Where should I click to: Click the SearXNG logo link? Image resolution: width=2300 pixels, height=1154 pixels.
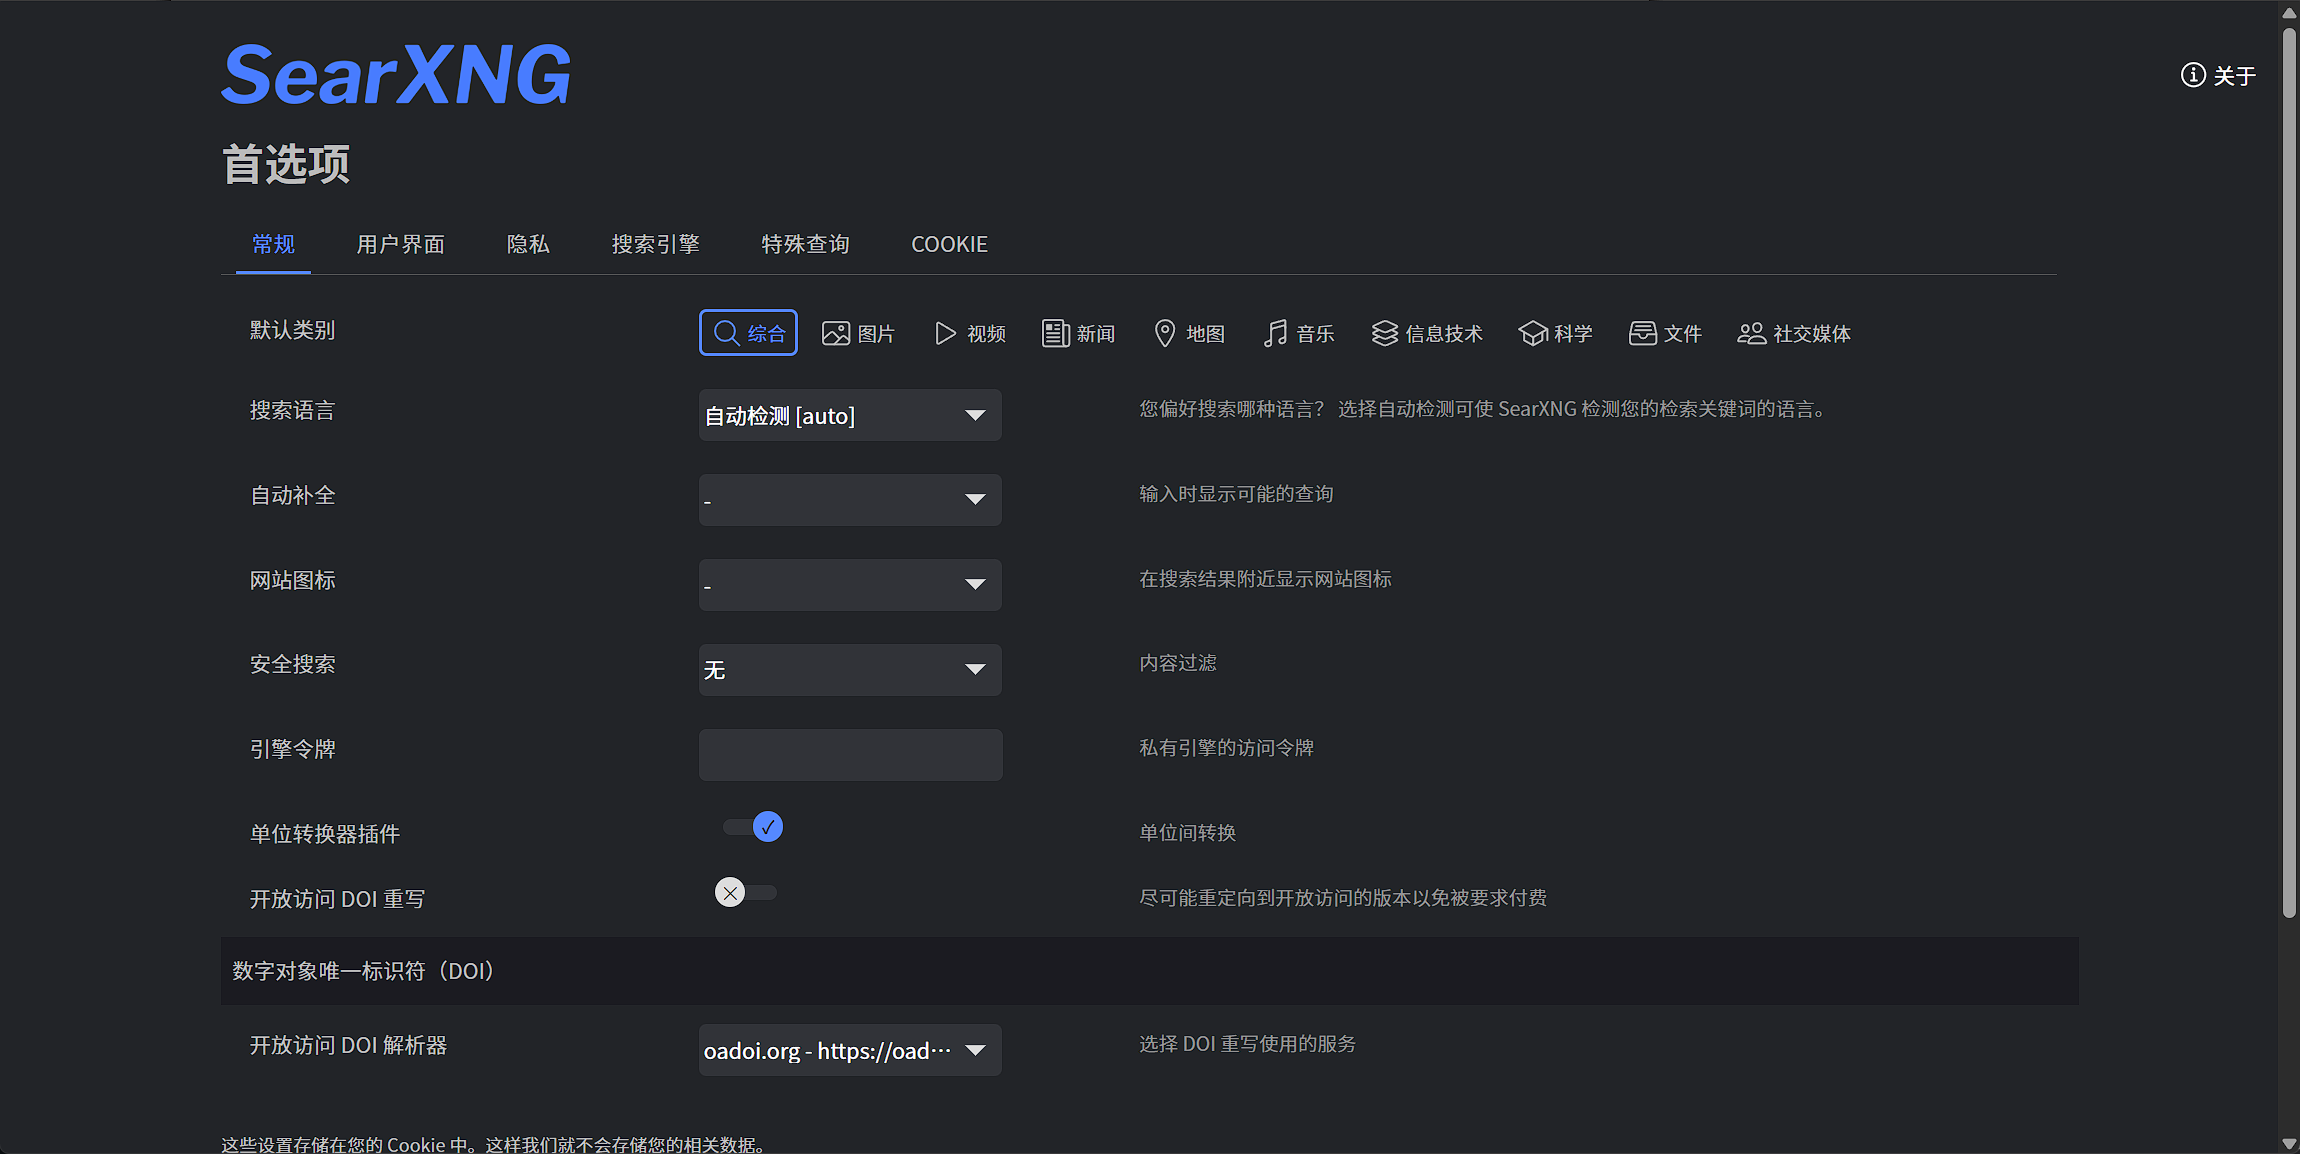pos(396,75)
